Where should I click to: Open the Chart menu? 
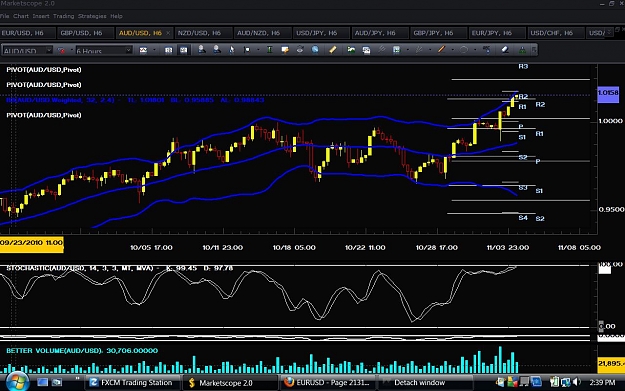21,16
